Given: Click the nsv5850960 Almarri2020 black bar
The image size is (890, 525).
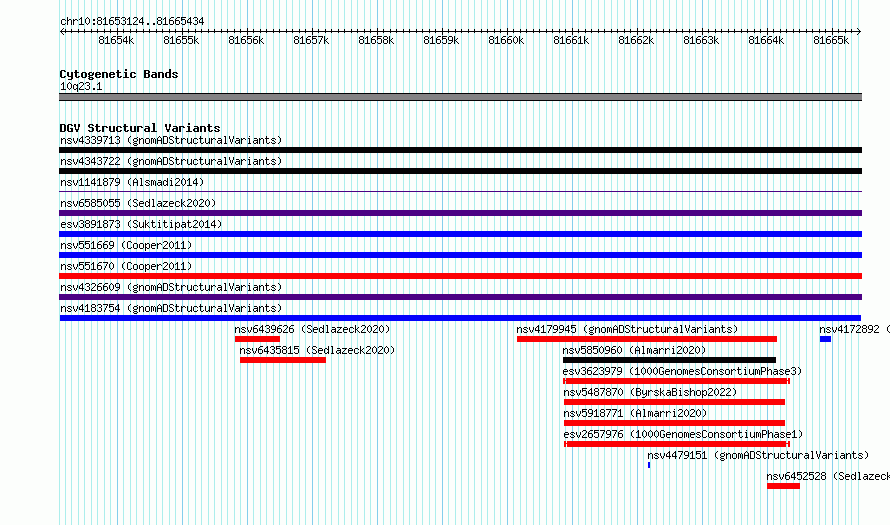Looking at the screenshot, I should click(669, 360).
